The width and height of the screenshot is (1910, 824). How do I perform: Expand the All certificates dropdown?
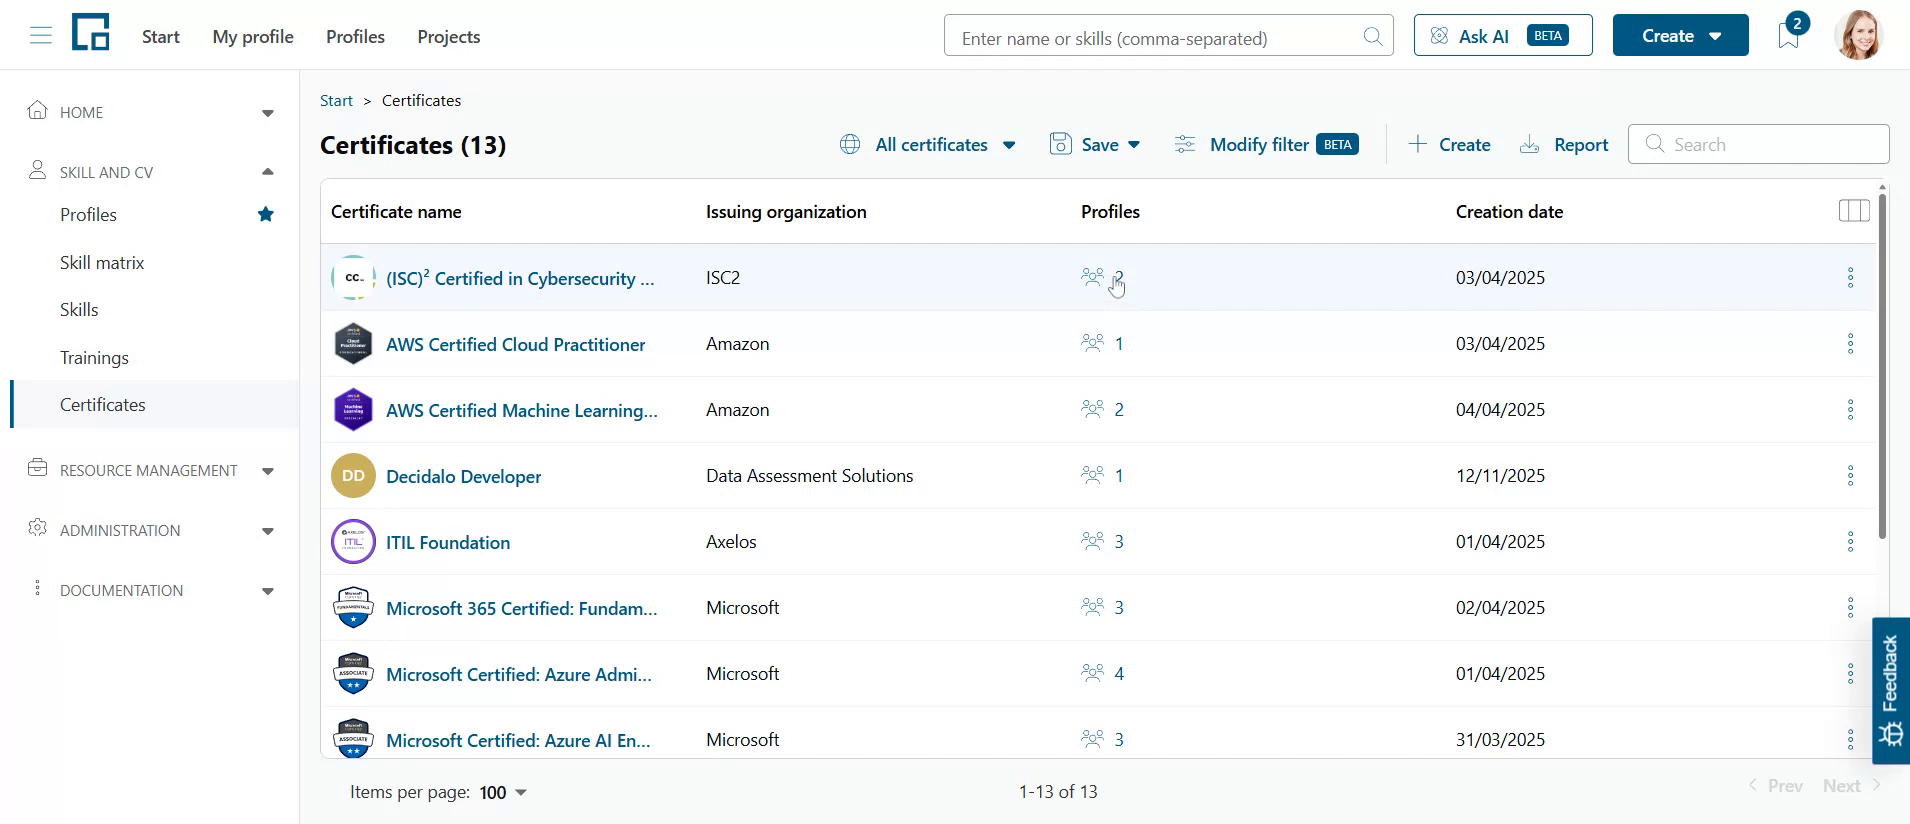click(928, 145)
